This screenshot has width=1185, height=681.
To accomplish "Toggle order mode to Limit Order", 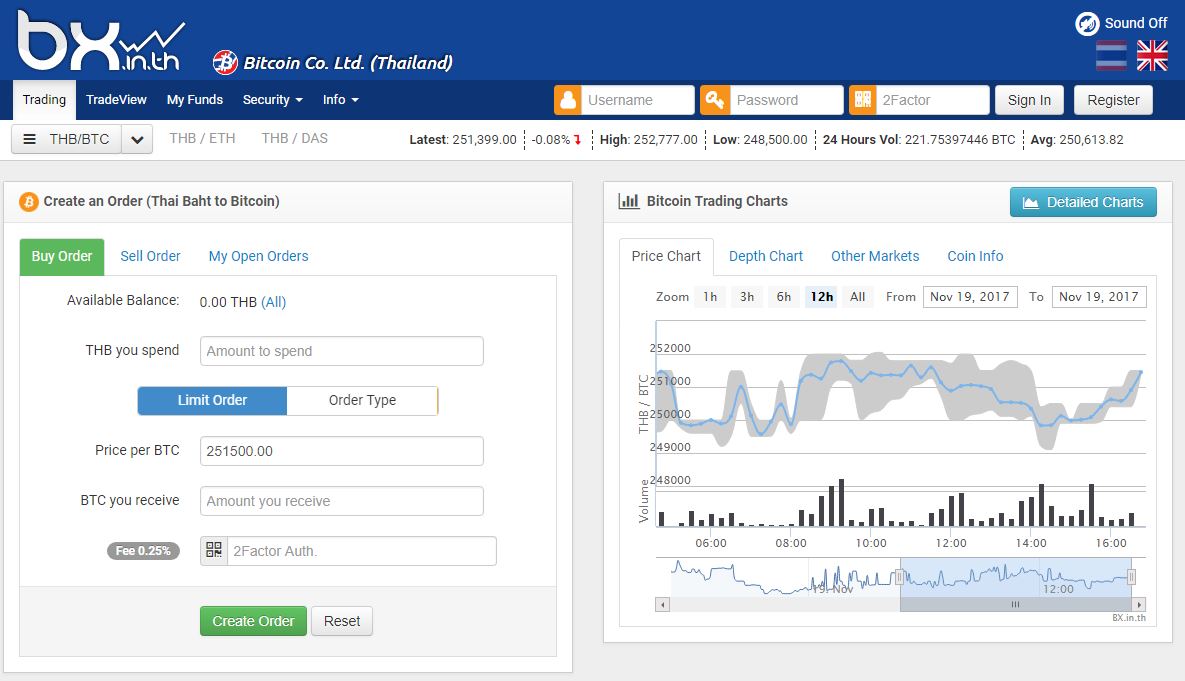I will 212,400.
